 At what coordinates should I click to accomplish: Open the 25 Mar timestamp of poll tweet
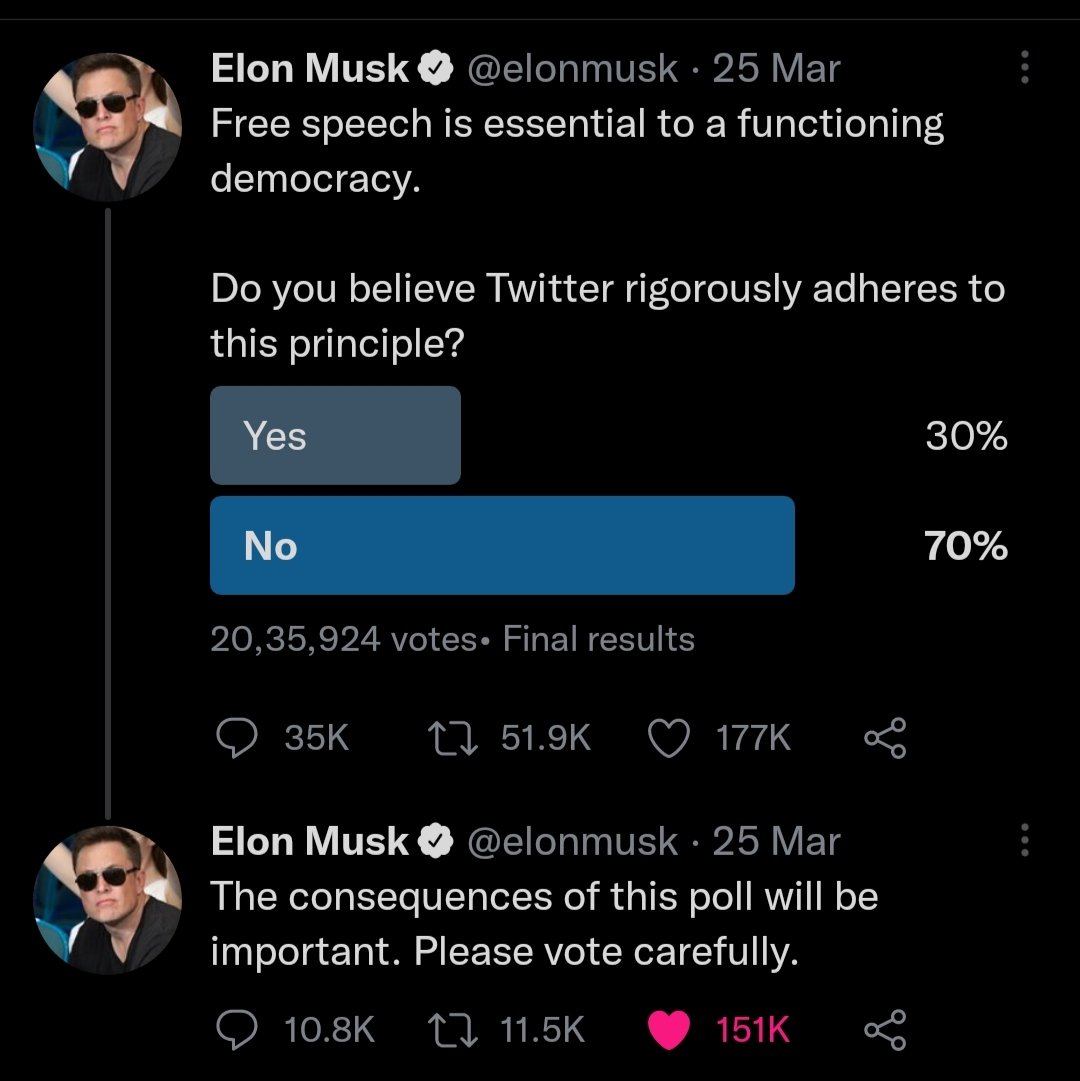click(776, 68)
